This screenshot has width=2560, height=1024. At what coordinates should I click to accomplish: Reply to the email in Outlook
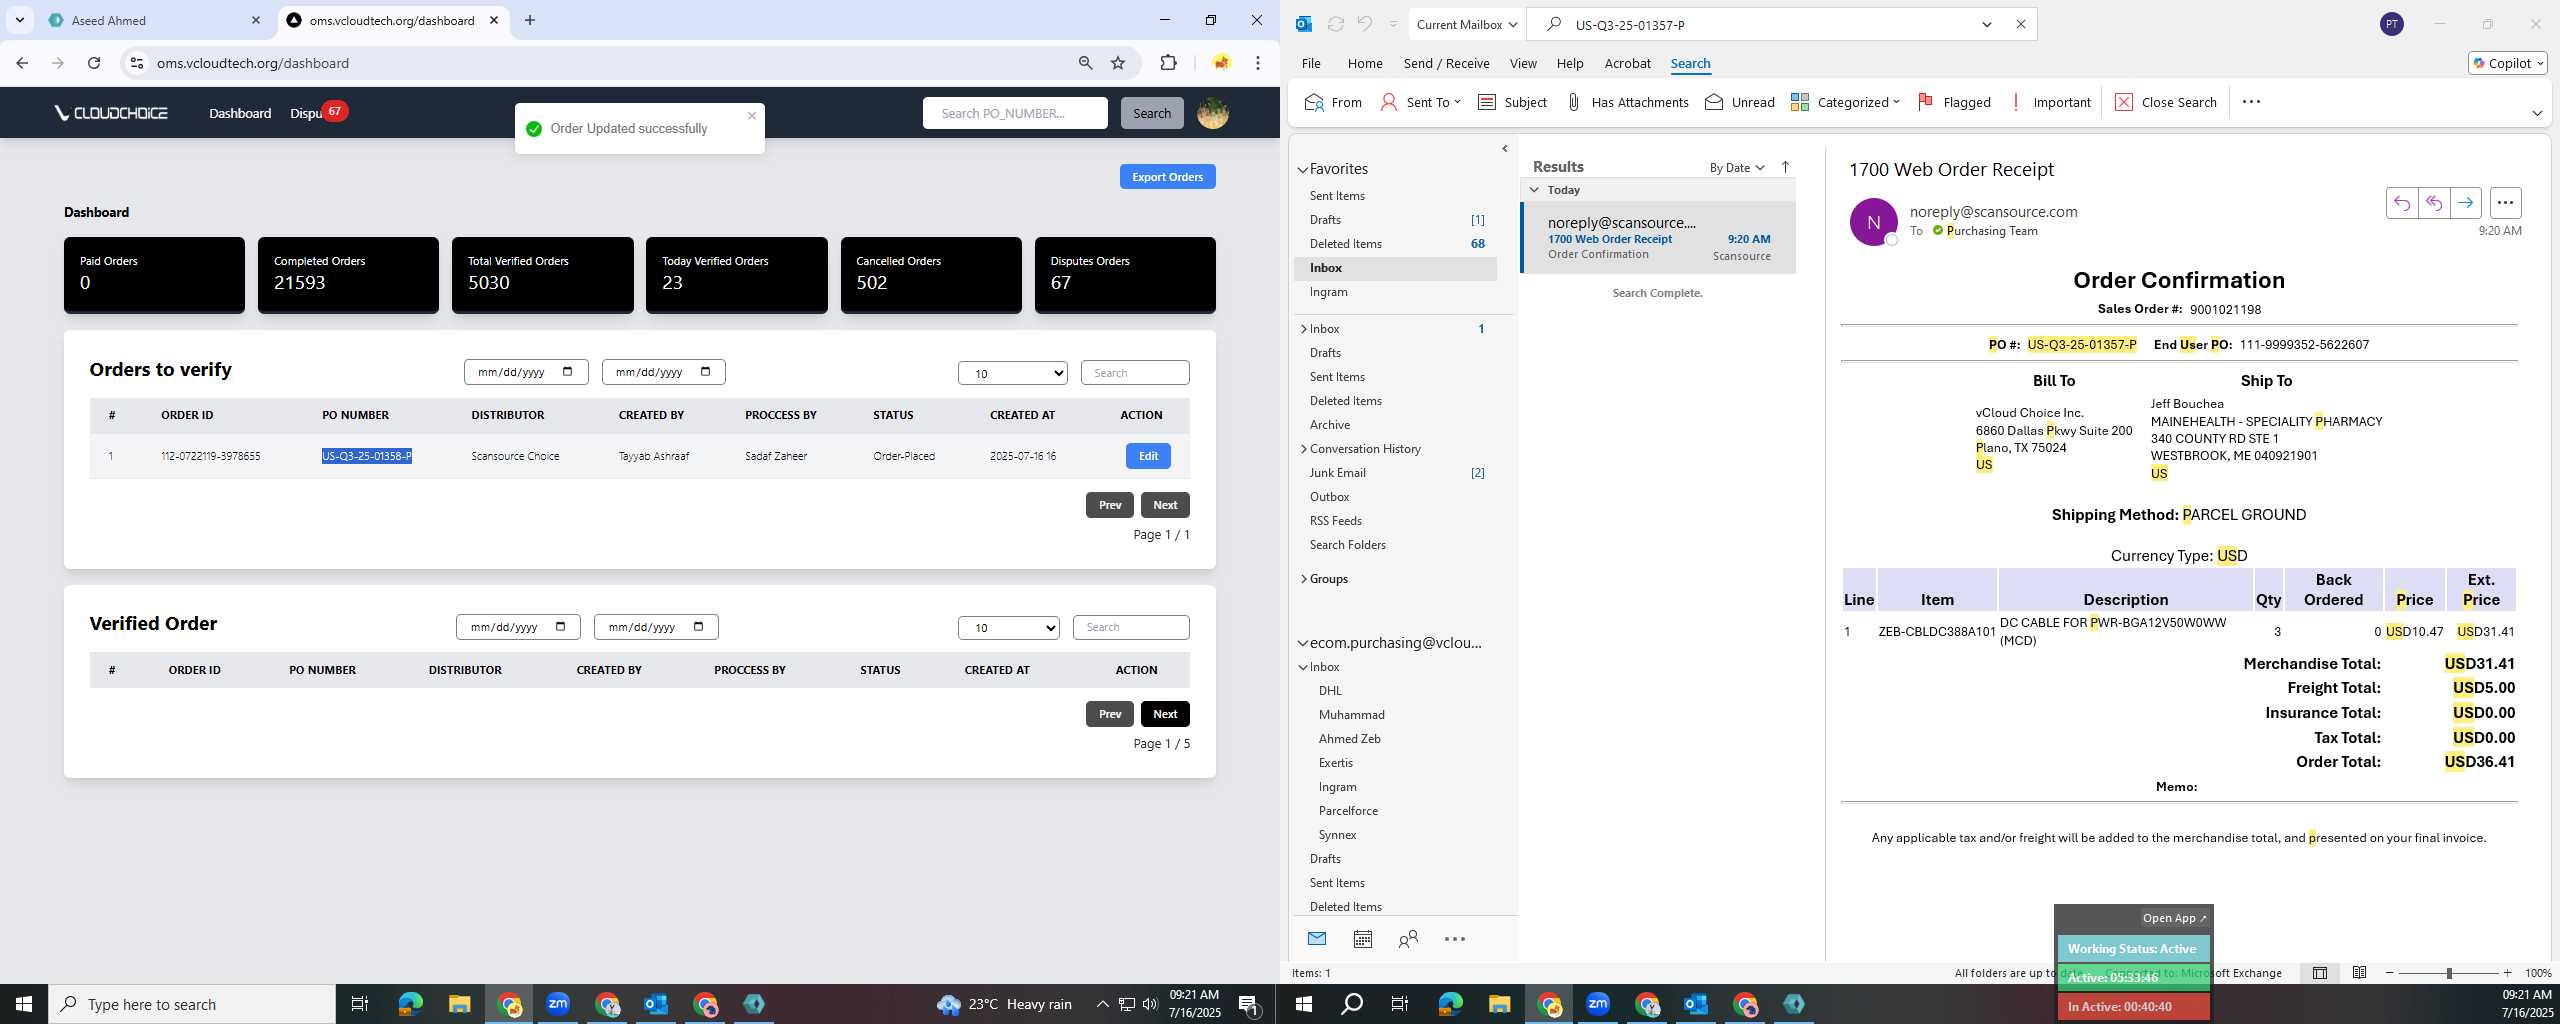(2402, 203)
